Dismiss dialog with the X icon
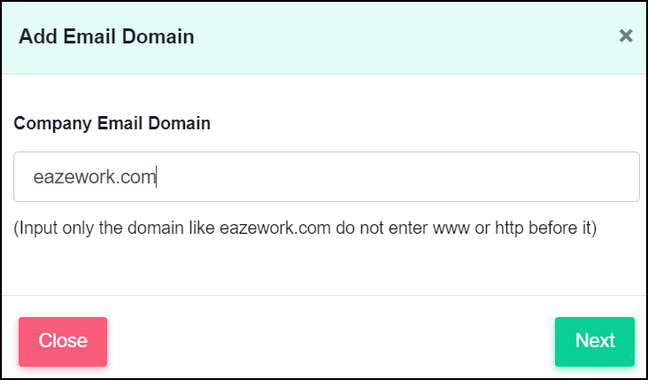Viewport: 648px width, 380px height. (x=626, y=36)
